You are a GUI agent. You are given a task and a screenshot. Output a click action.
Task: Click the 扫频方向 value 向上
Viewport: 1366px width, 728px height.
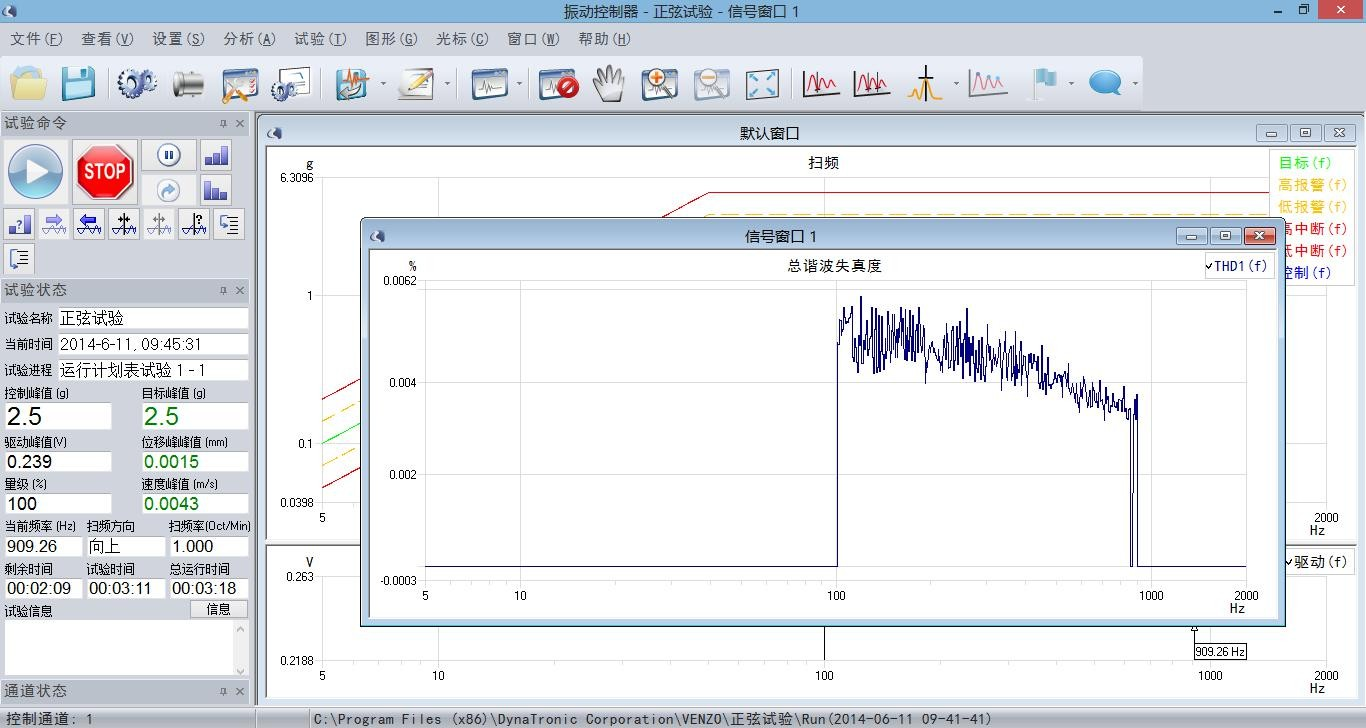click(x=125, y=546)
